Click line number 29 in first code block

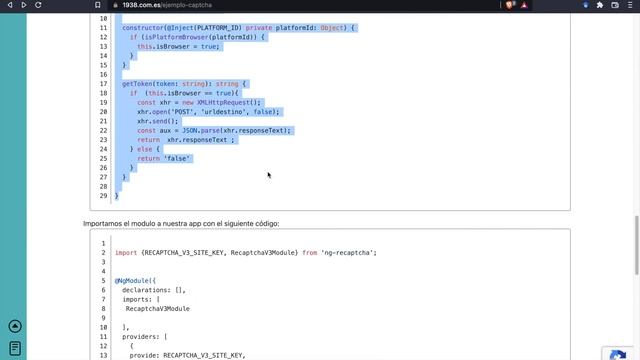104,196
